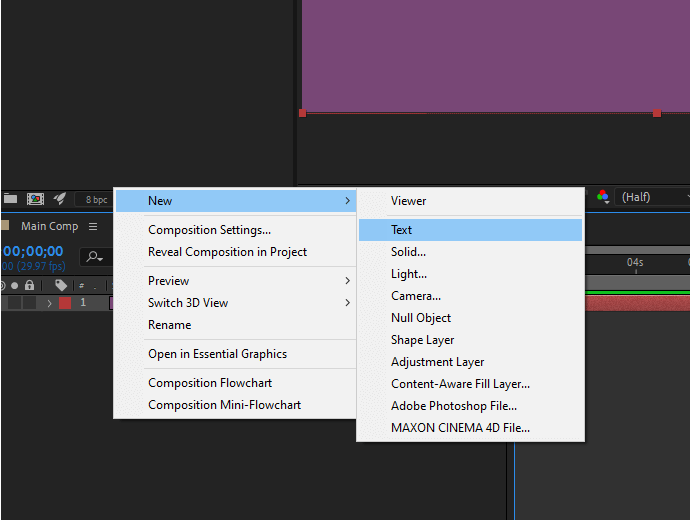Click the lower-right red handle of the solid
This screenshot has width=690, height=520.
tap(657, 114)
